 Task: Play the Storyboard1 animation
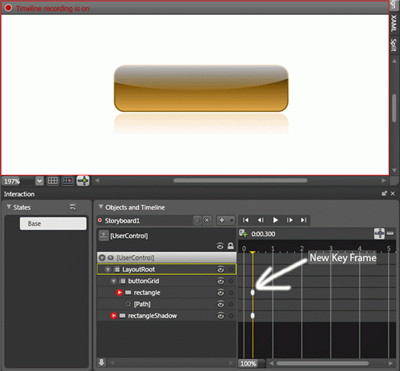click(275, 220)
